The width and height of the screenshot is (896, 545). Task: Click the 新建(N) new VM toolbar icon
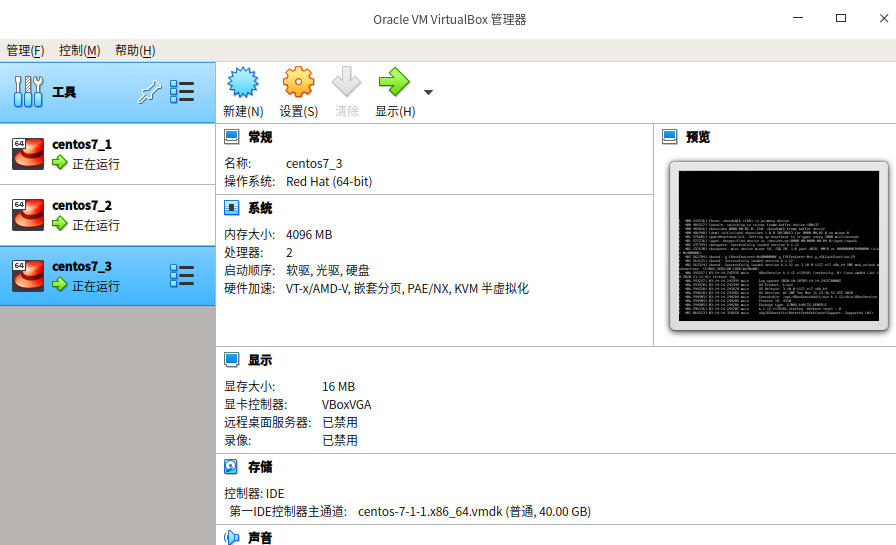(243, 82)
